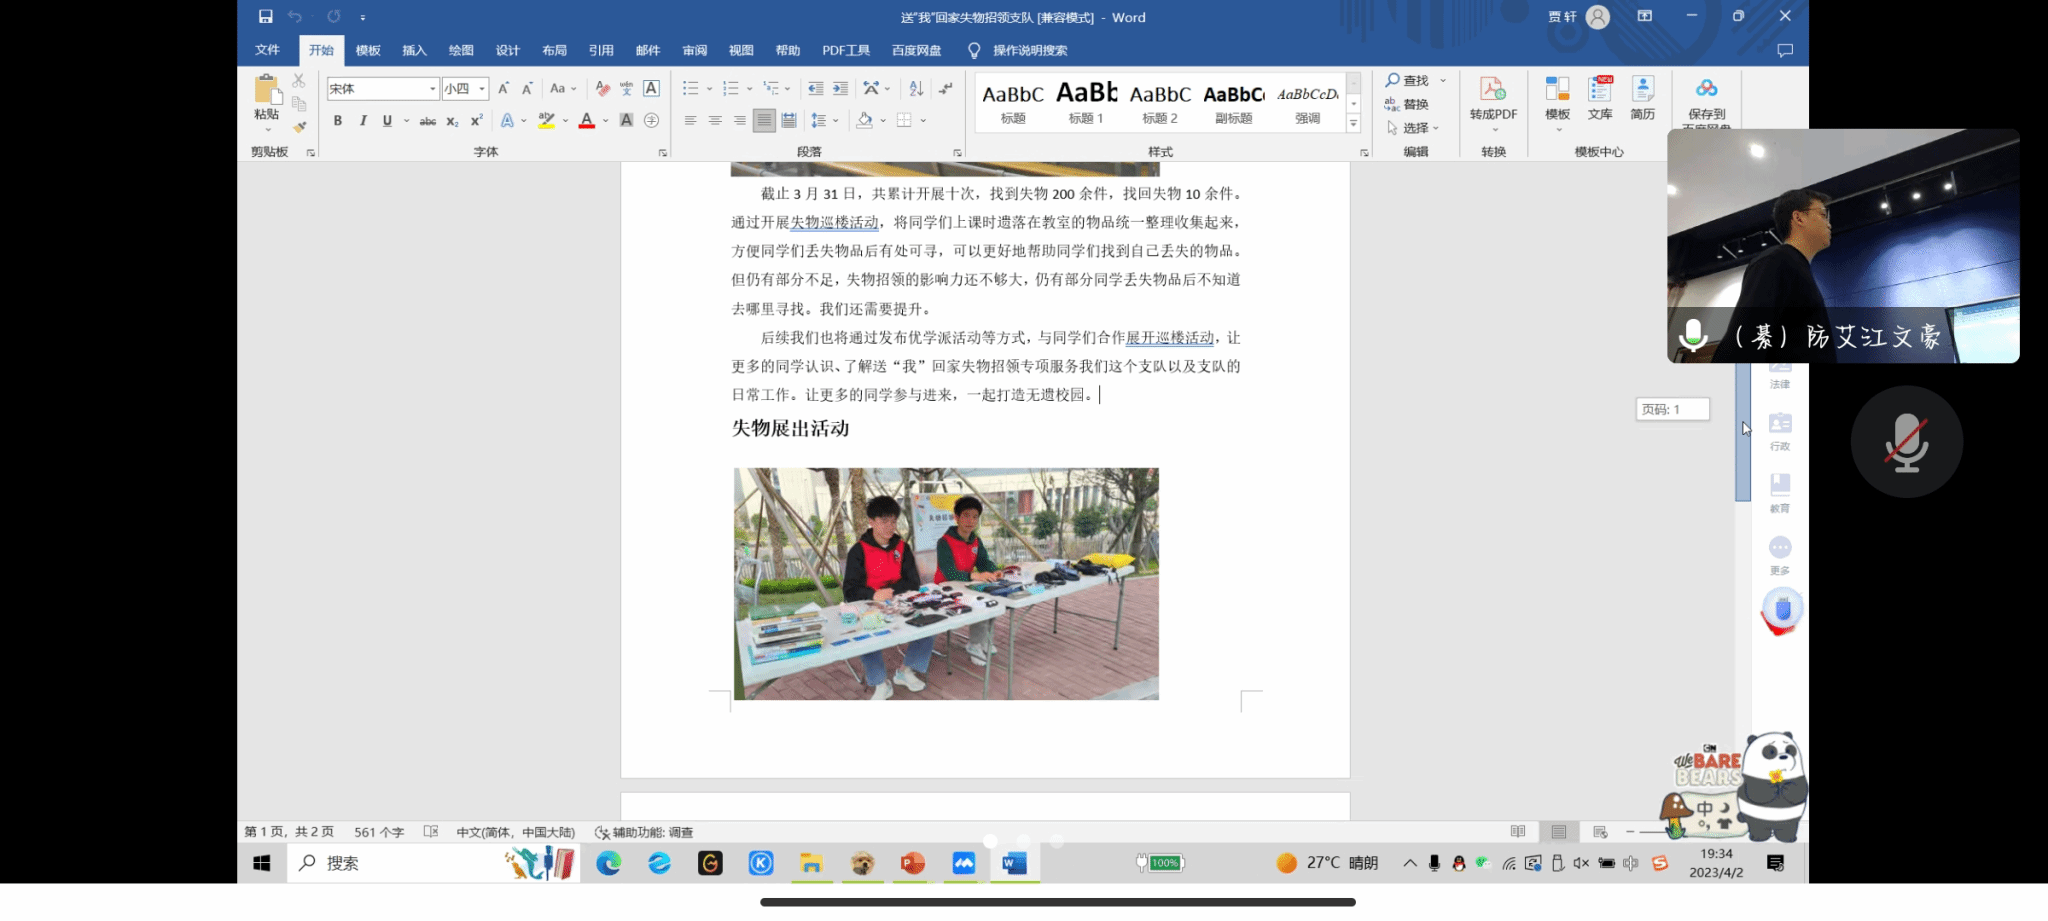The image size is (2048, 921).
Task: Click the Save icon in title bar
Action: coord(265,17)
